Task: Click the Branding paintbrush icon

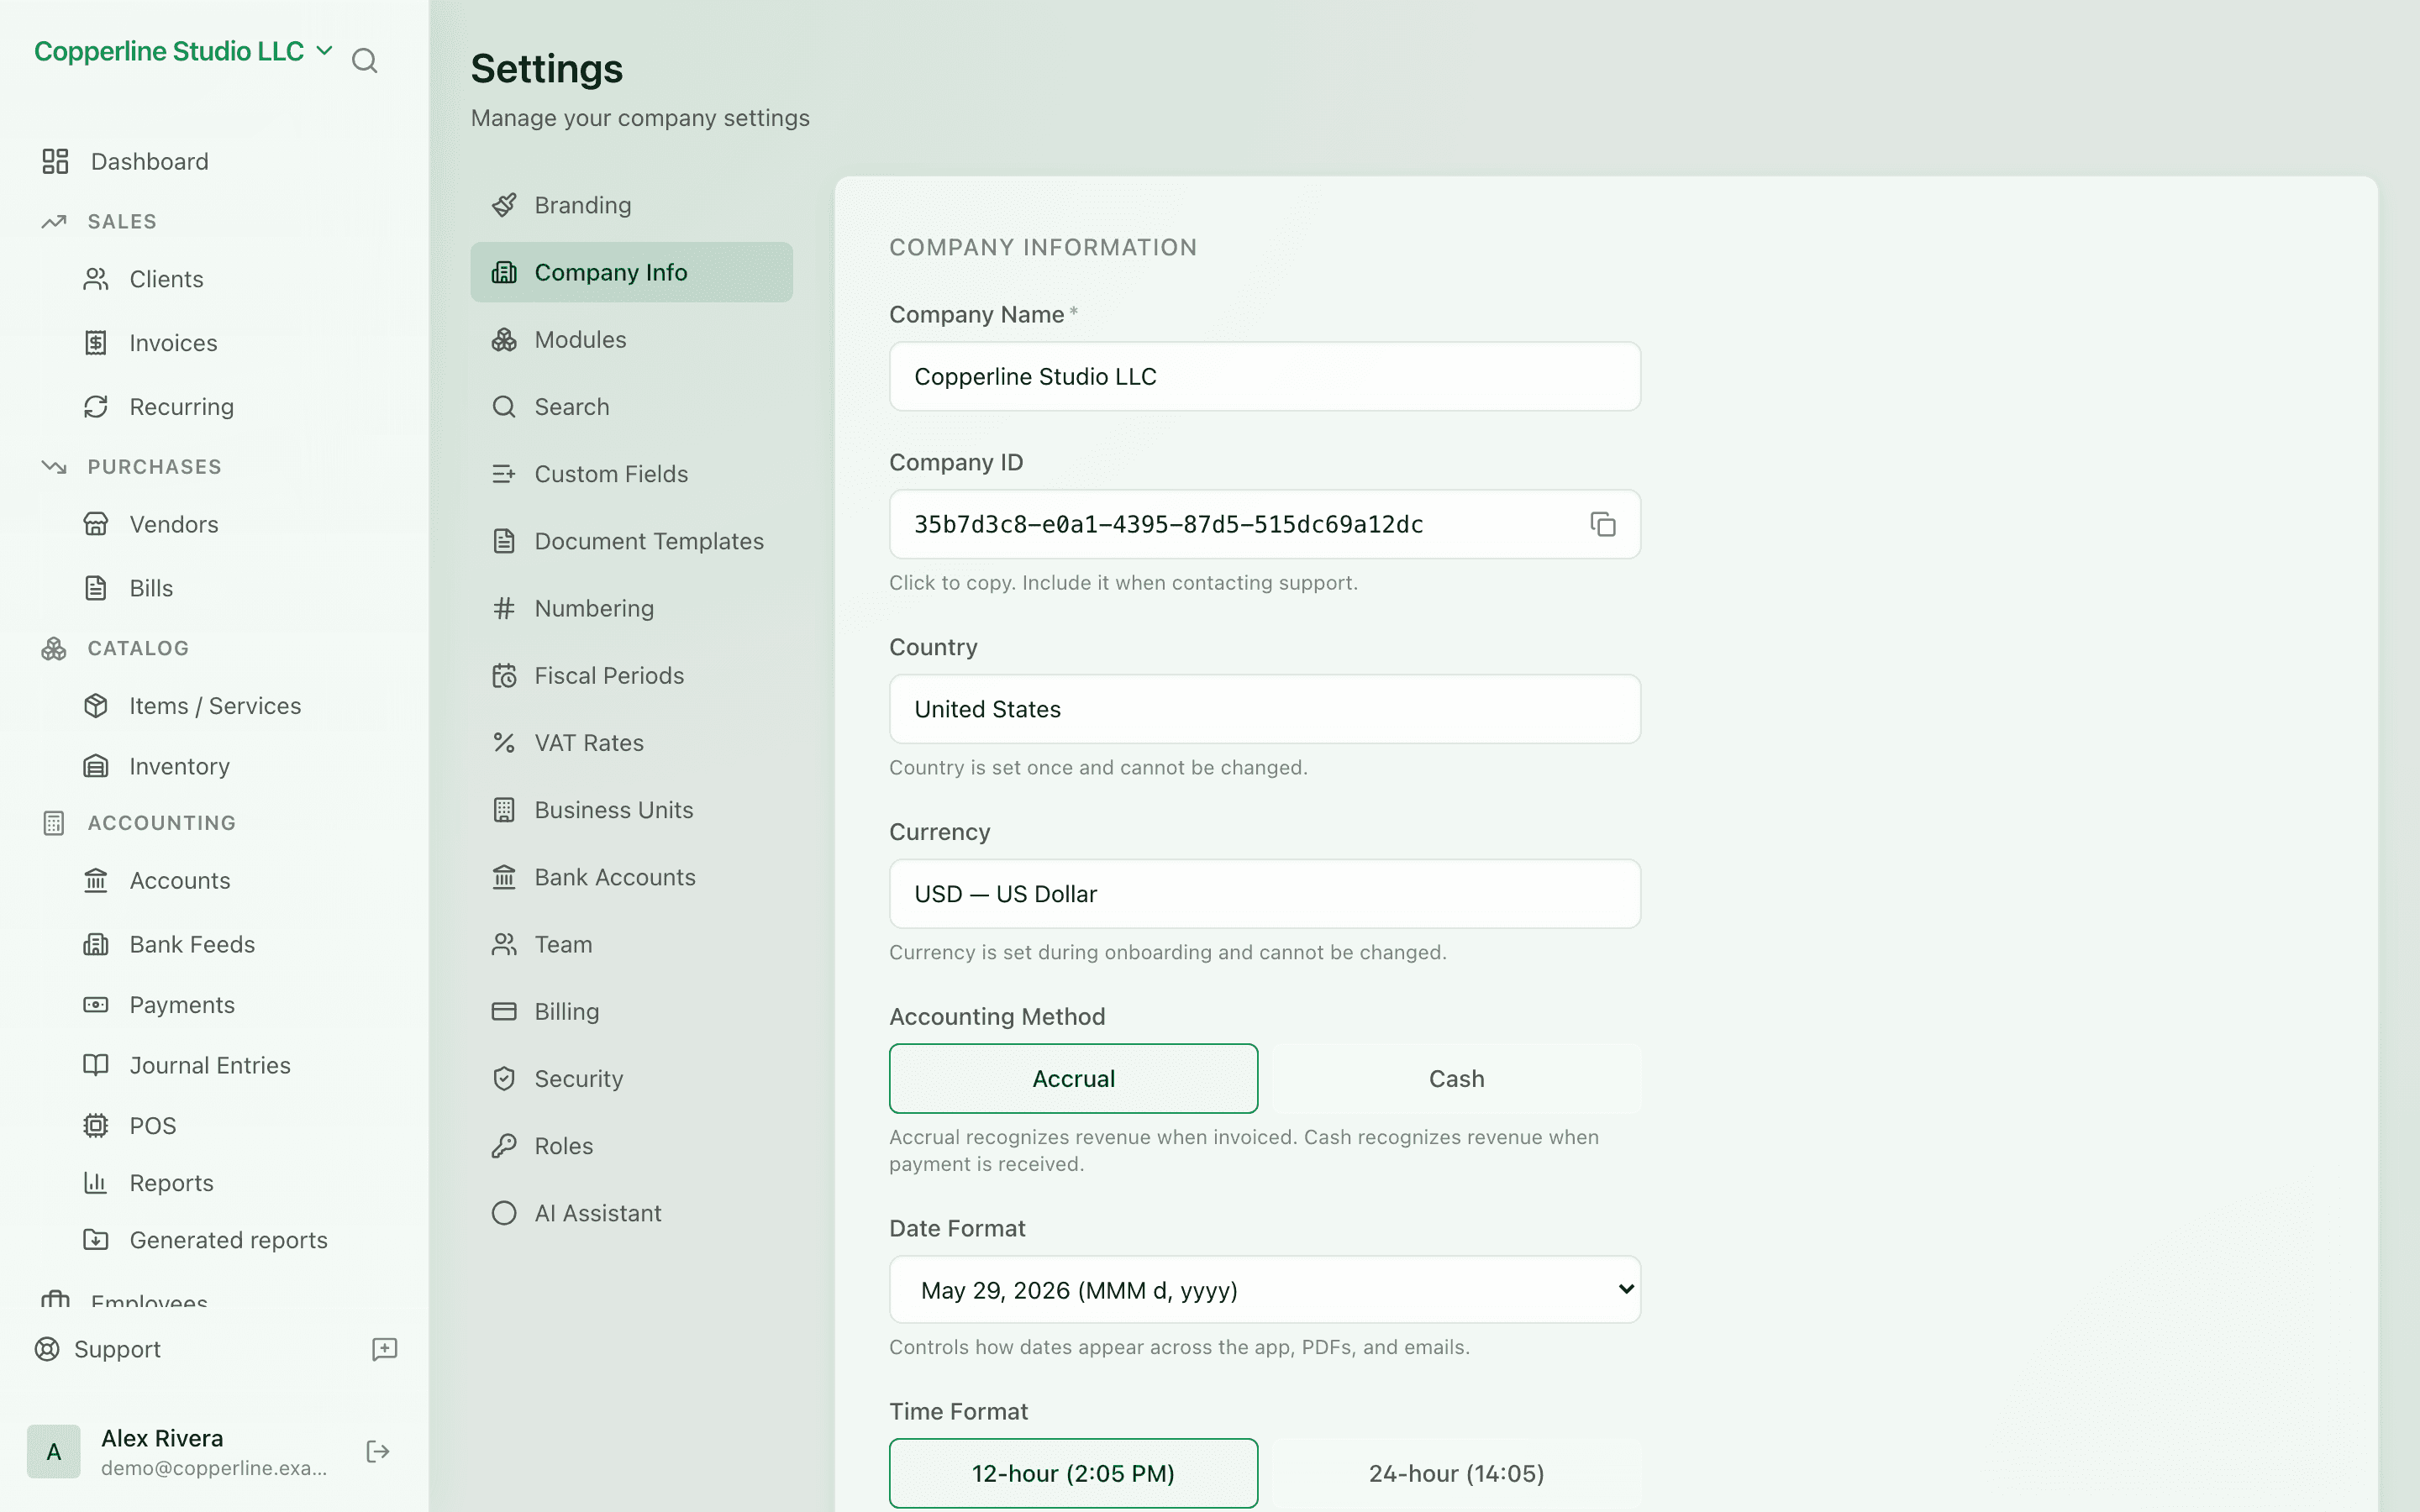Action: (504, 205)
